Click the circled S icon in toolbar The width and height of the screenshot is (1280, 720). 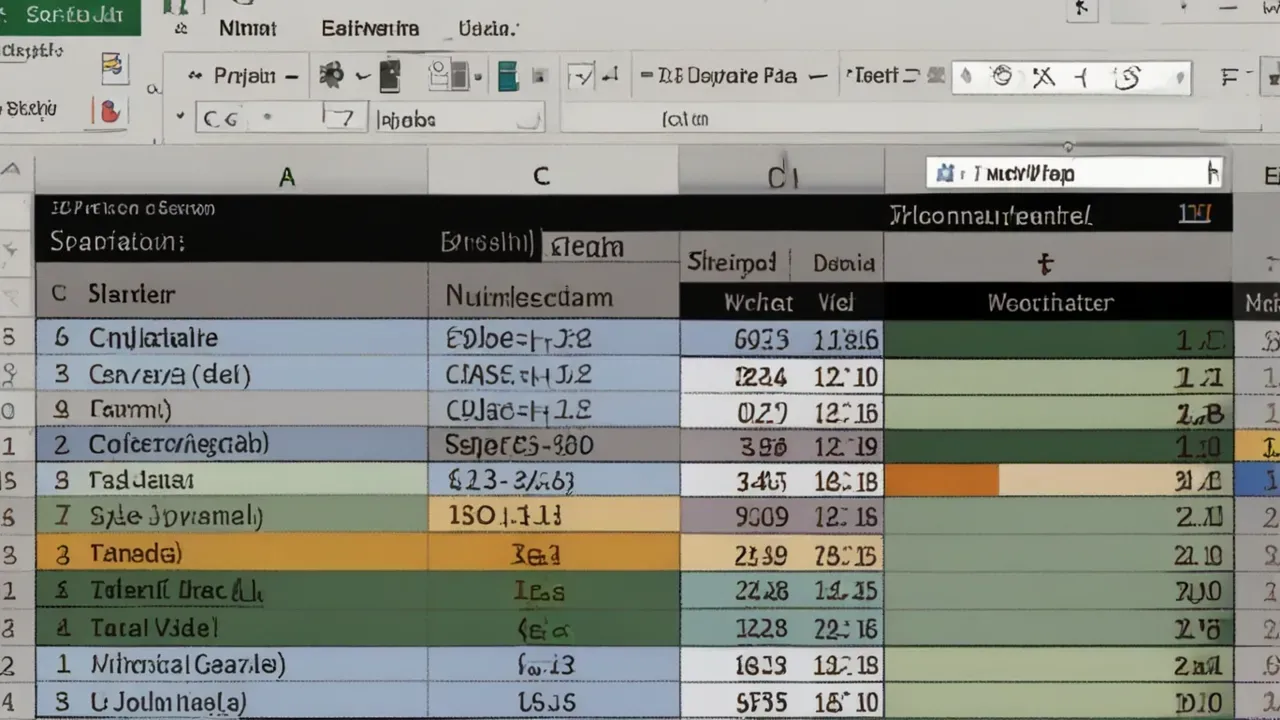(x=1127, y=77)
